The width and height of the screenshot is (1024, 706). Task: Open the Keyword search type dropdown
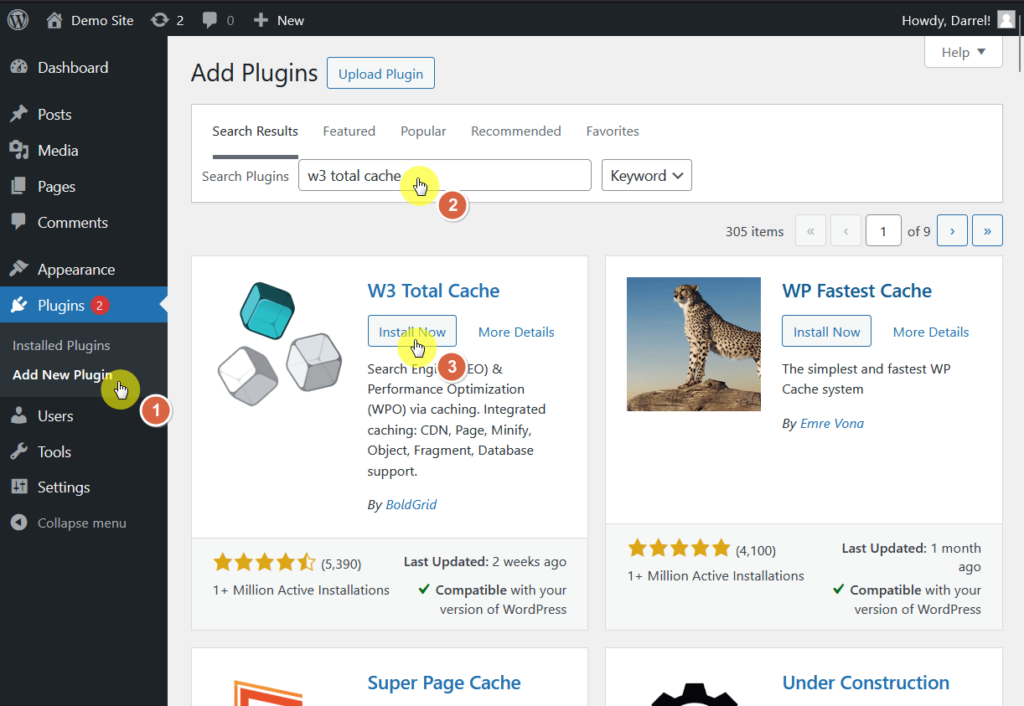coord(647,175)
